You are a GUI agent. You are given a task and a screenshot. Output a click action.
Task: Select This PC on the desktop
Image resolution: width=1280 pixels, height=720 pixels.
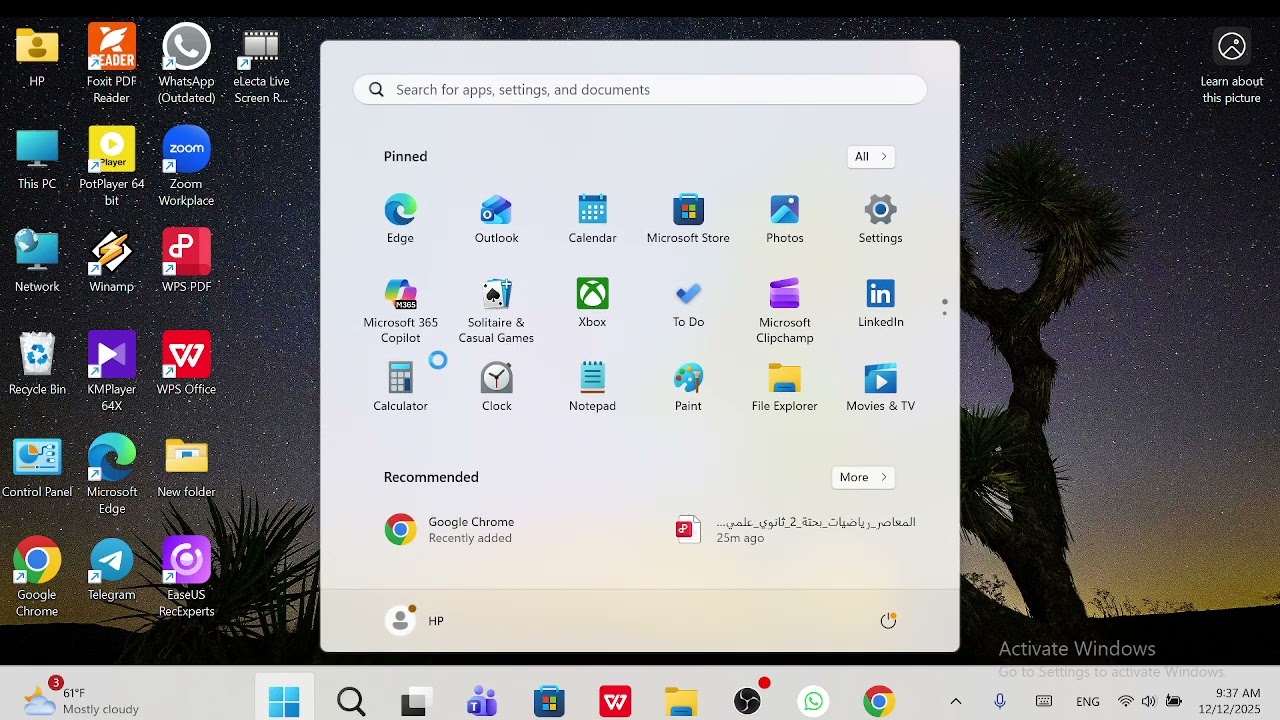pos(37,160)
